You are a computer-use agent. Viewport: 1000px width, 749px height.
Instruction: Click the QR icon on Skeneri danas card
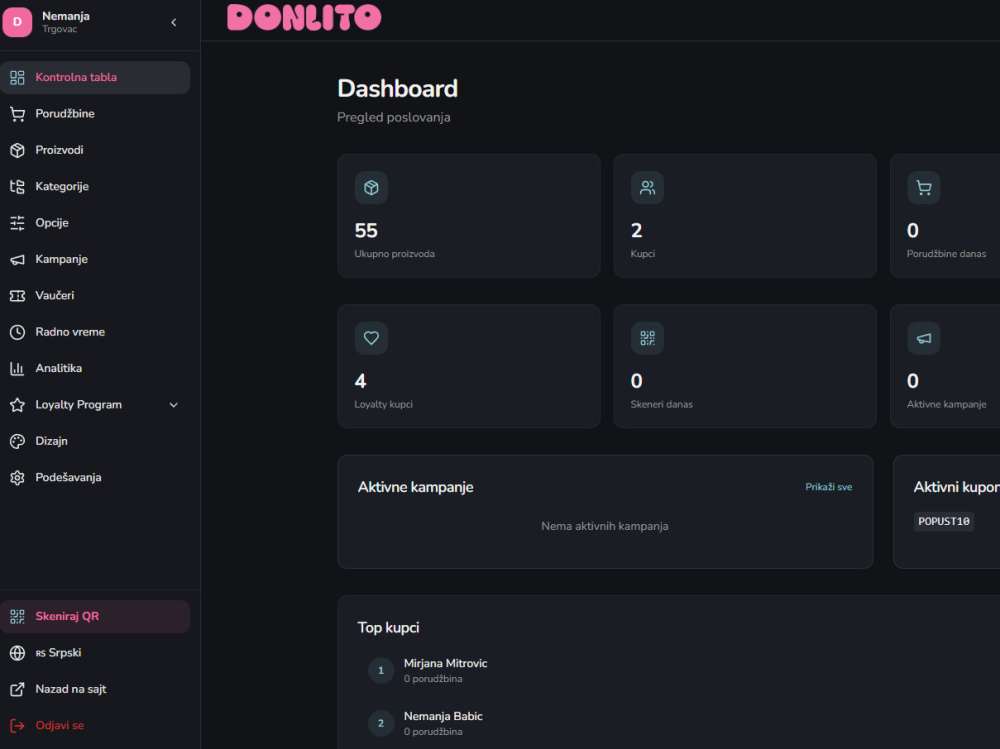click(647, 338)
